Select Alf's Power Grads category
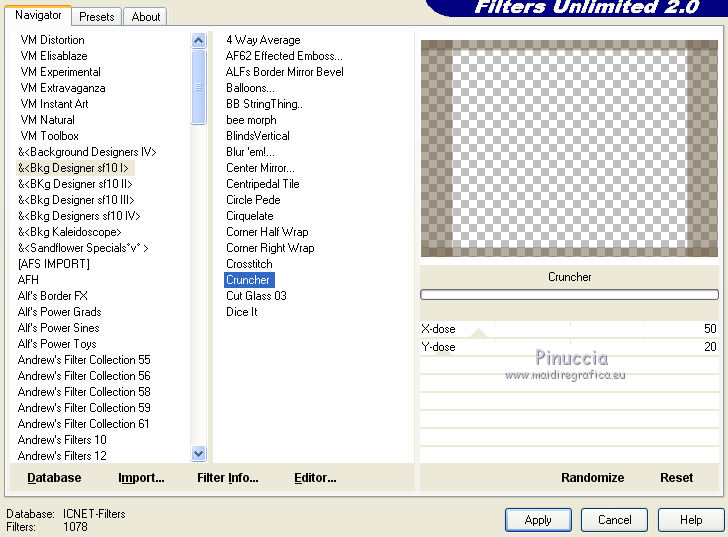 tap(59, 312)
